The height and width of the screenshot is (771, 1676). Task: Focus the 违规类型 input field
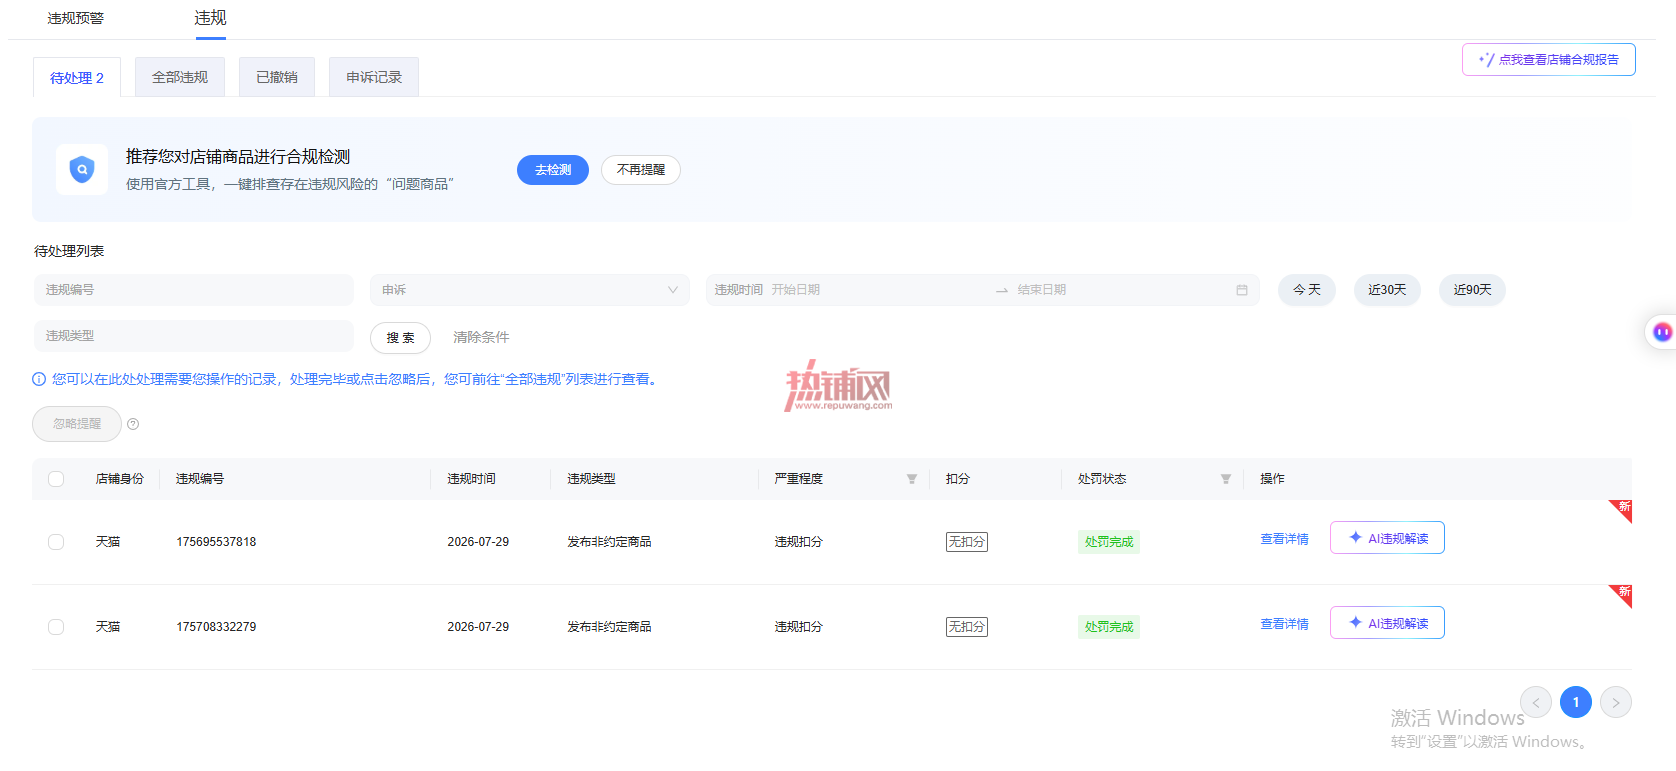coord(194,336)
